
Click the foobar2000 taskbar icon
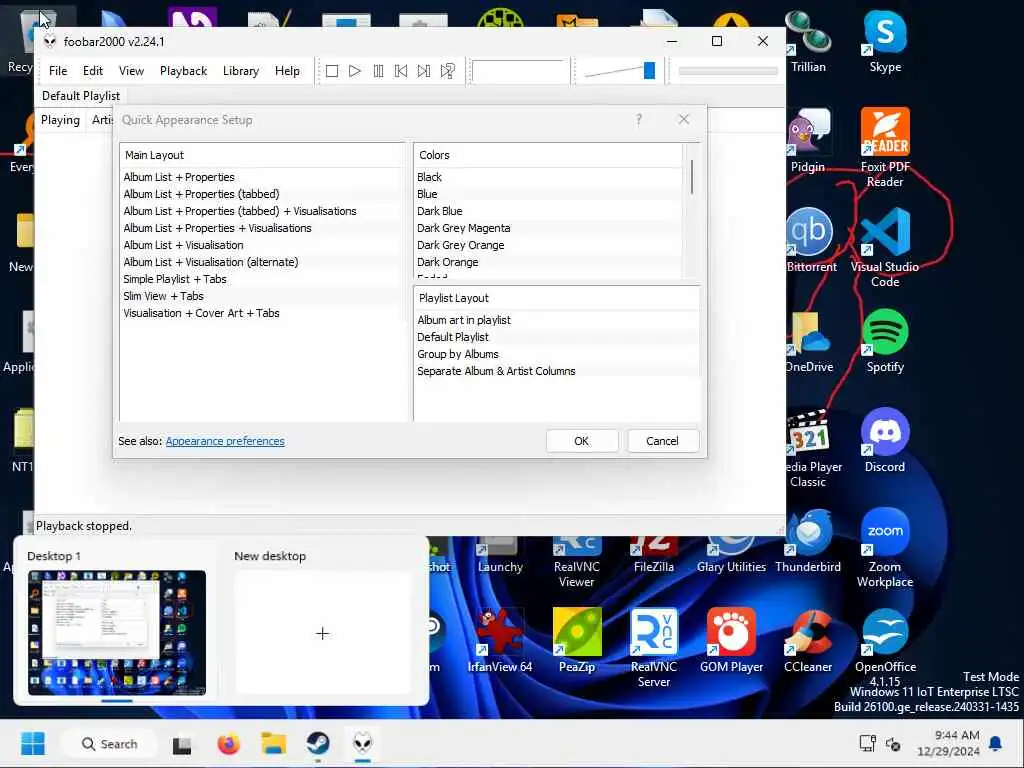[362, 744]
